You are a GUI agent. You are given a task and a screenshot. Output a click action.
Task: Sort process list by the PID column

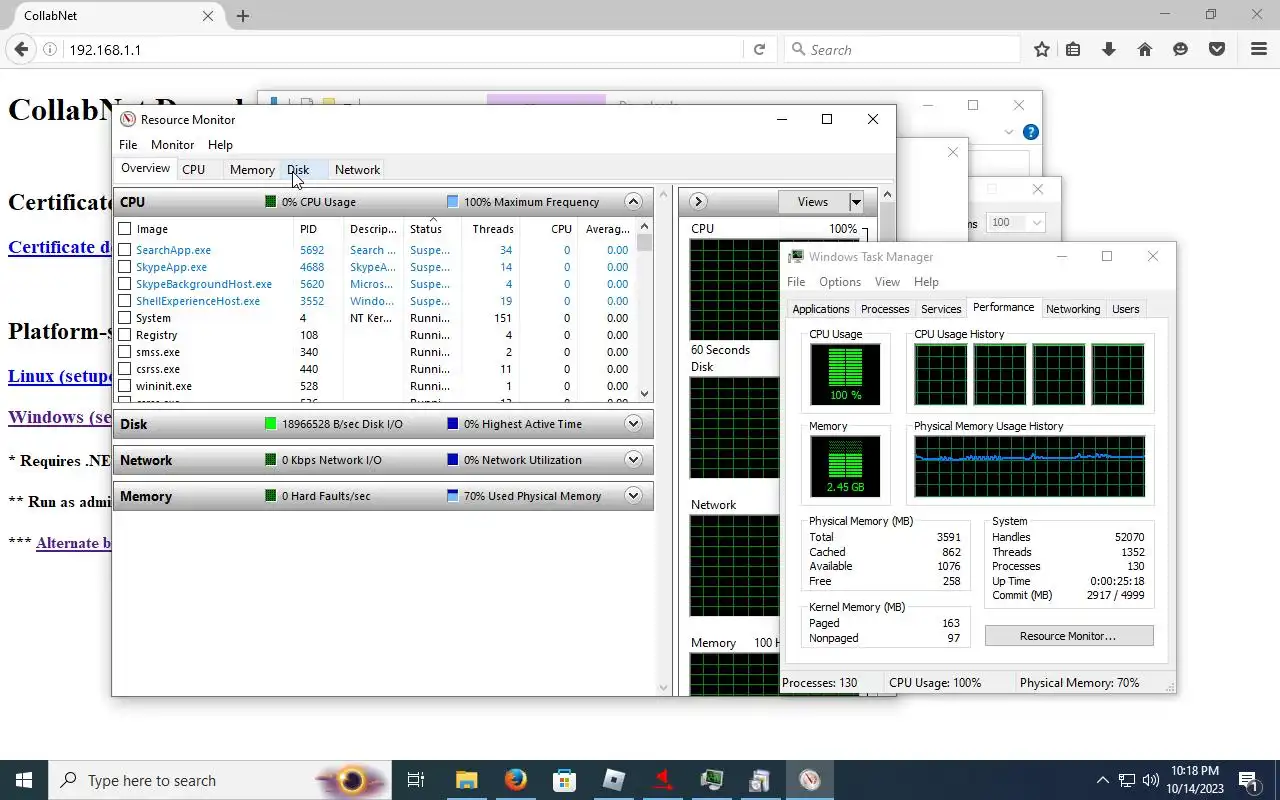click(319, 229)
